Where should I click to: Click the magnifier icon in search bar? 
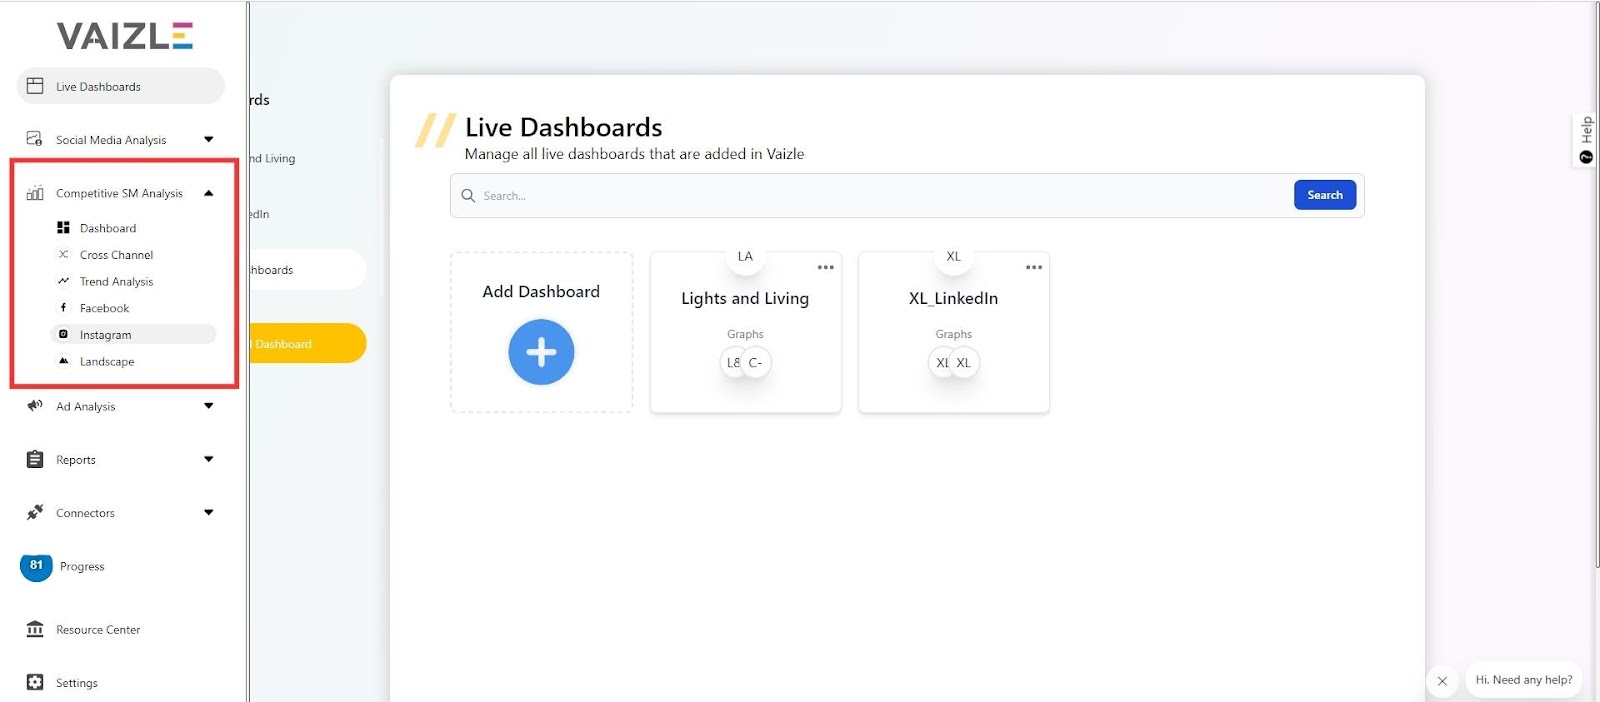468,196
